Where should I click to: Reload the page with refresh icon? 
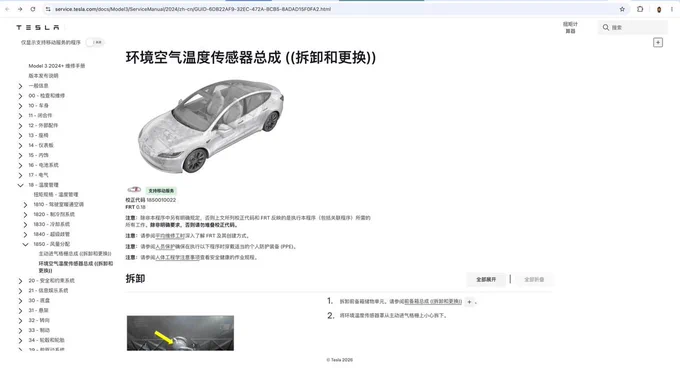tap(33, 9)
